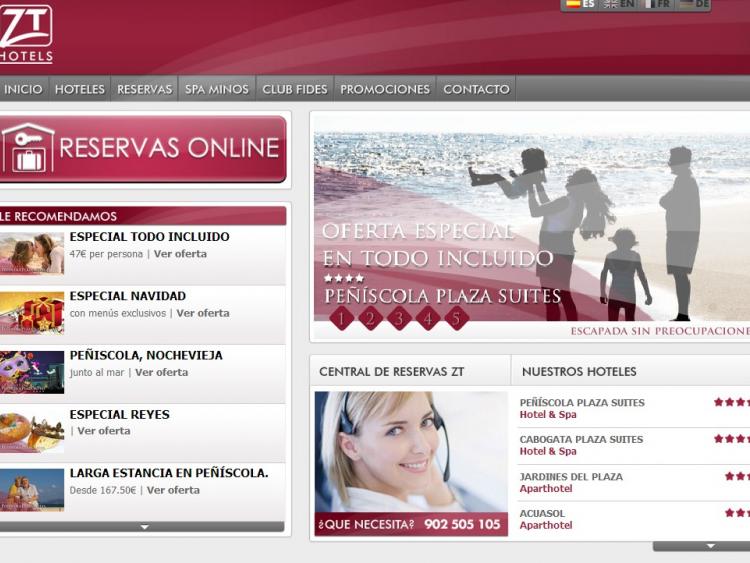Select the French flag FR language
The width and height of the screenshot is (750, 563).
coord(657,4)
